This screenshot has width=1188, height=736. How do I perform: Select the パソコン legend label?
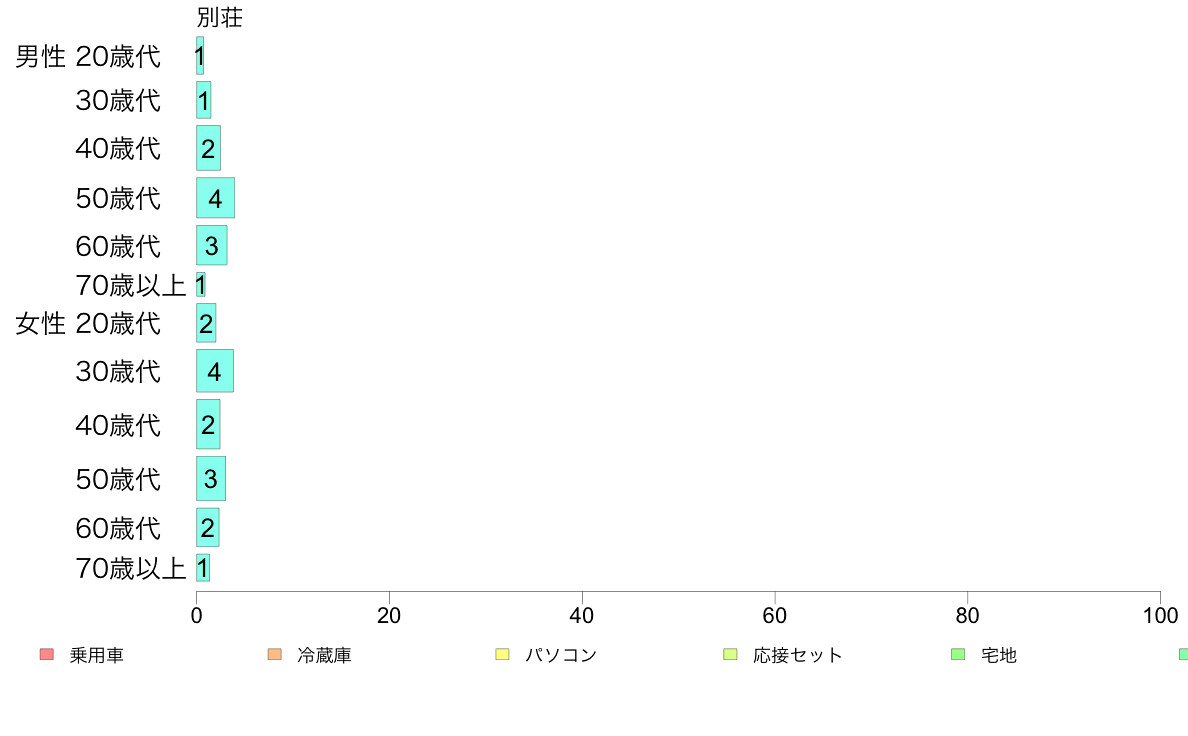(561, 655)
